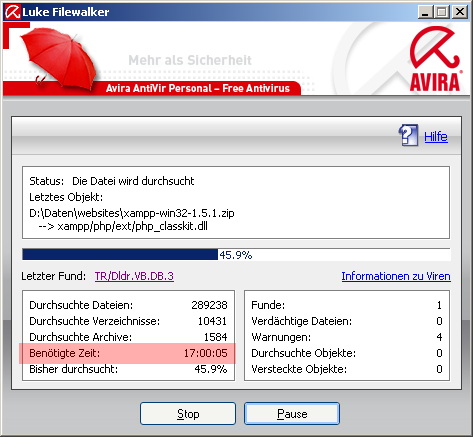Click the path D:\Daten\websites\xampp-win32-1.5.1.zip
This screenshot has height=437, width=473.
point(132,213)
